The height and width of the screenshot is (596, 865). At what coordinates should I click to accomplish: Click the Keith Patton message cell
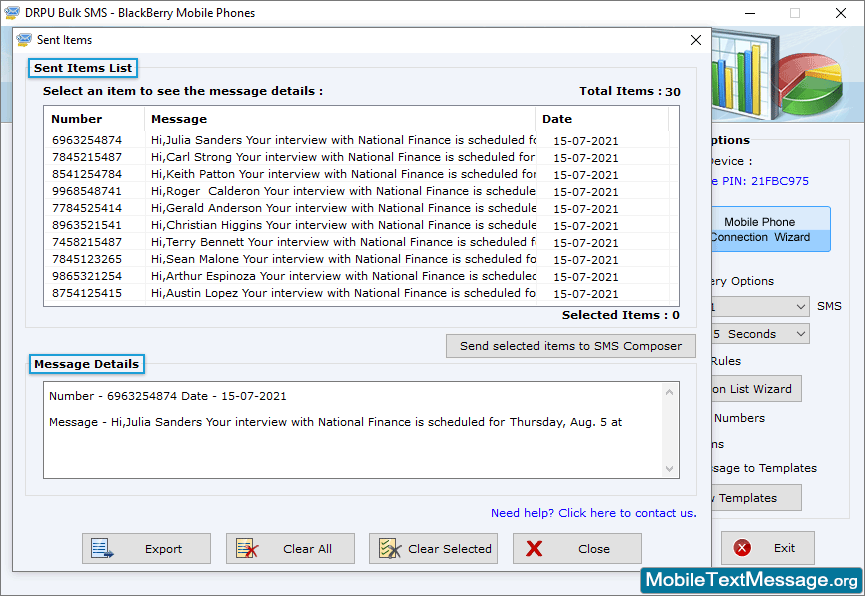(343, 174)
